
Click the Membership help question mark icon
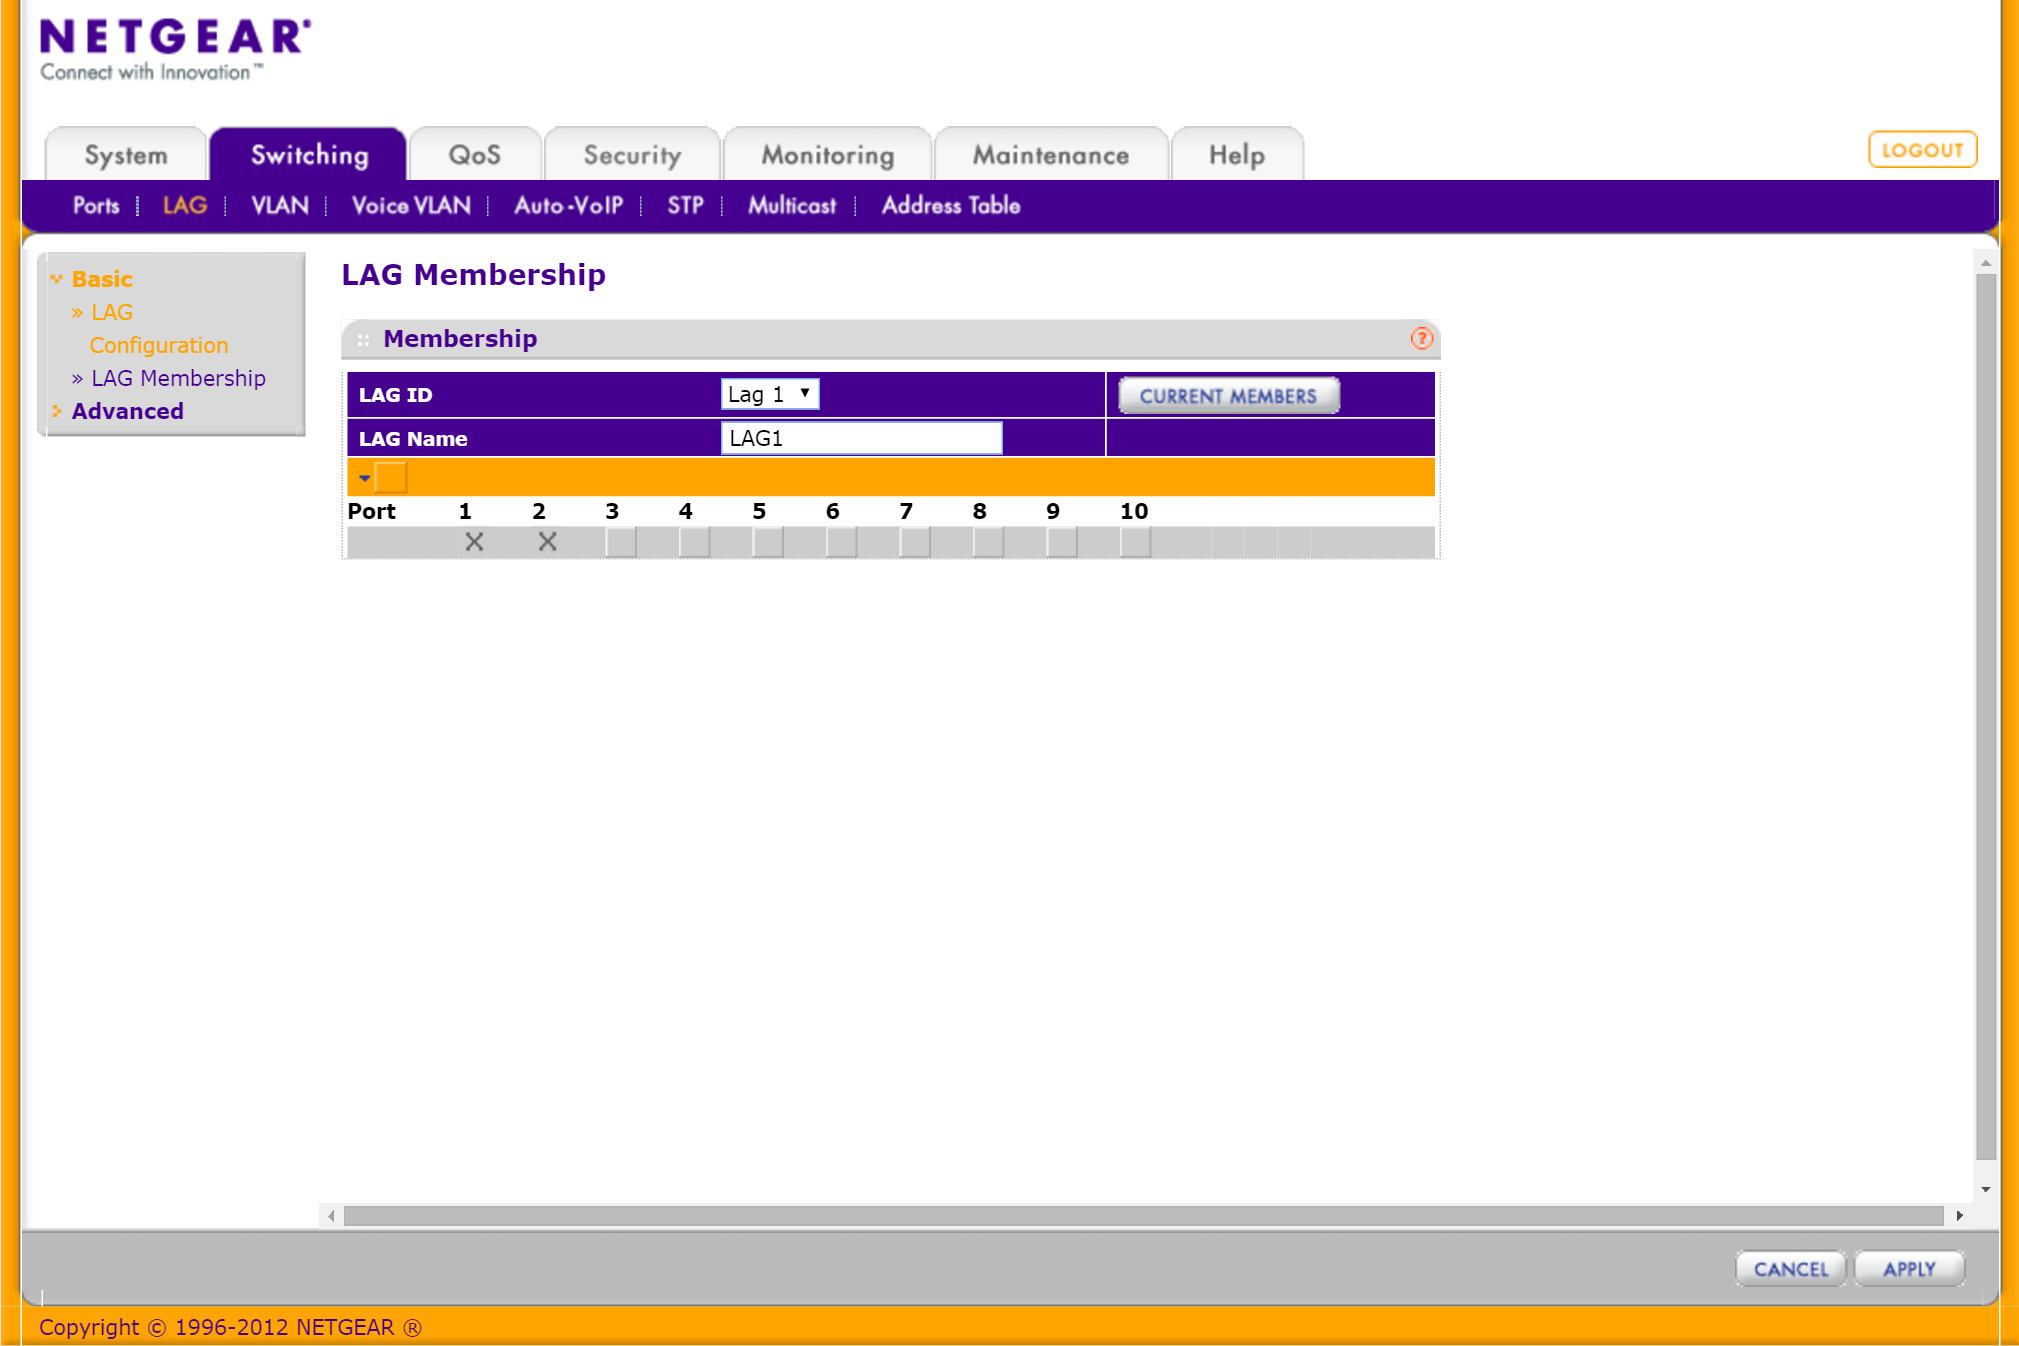(x=1421, y=339)
